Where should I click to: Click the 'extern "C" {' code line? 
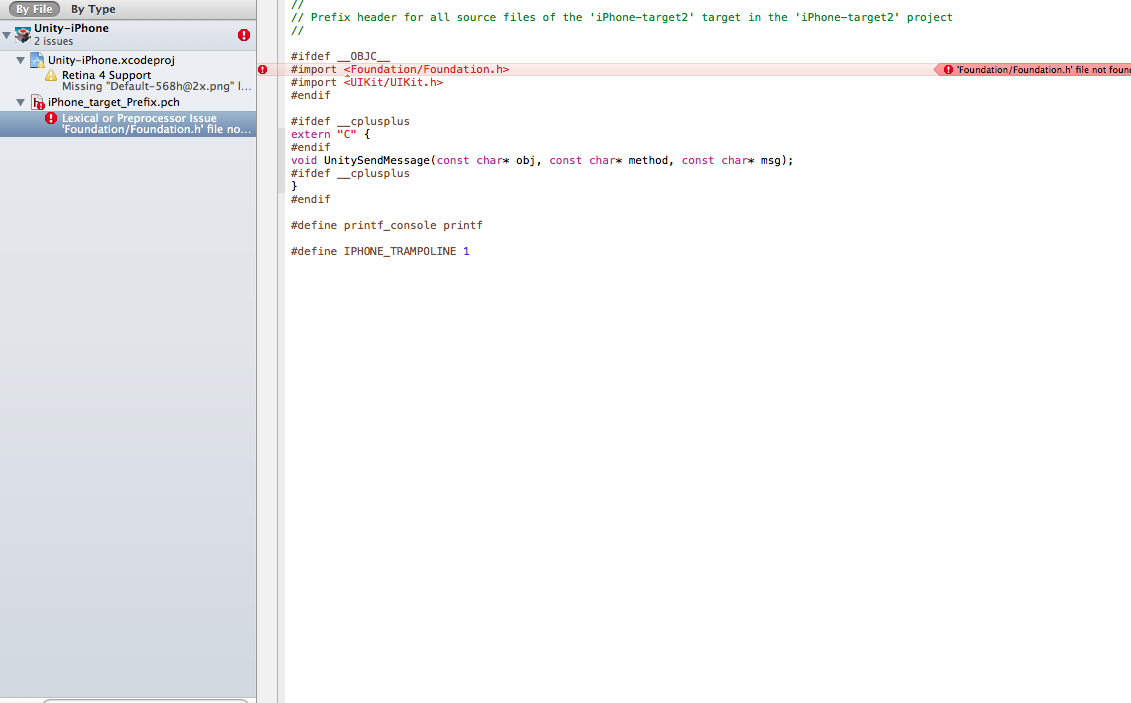[330, 134]
